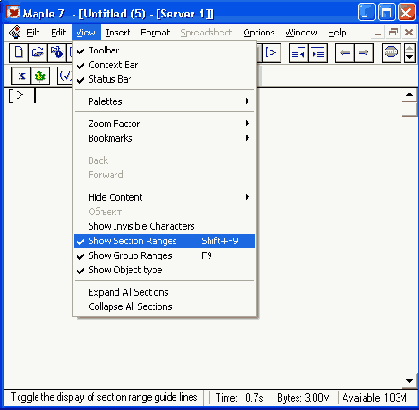419x410 pixels.
Task: Expand the Palettes submenu
Action: [x=164, y=101]
